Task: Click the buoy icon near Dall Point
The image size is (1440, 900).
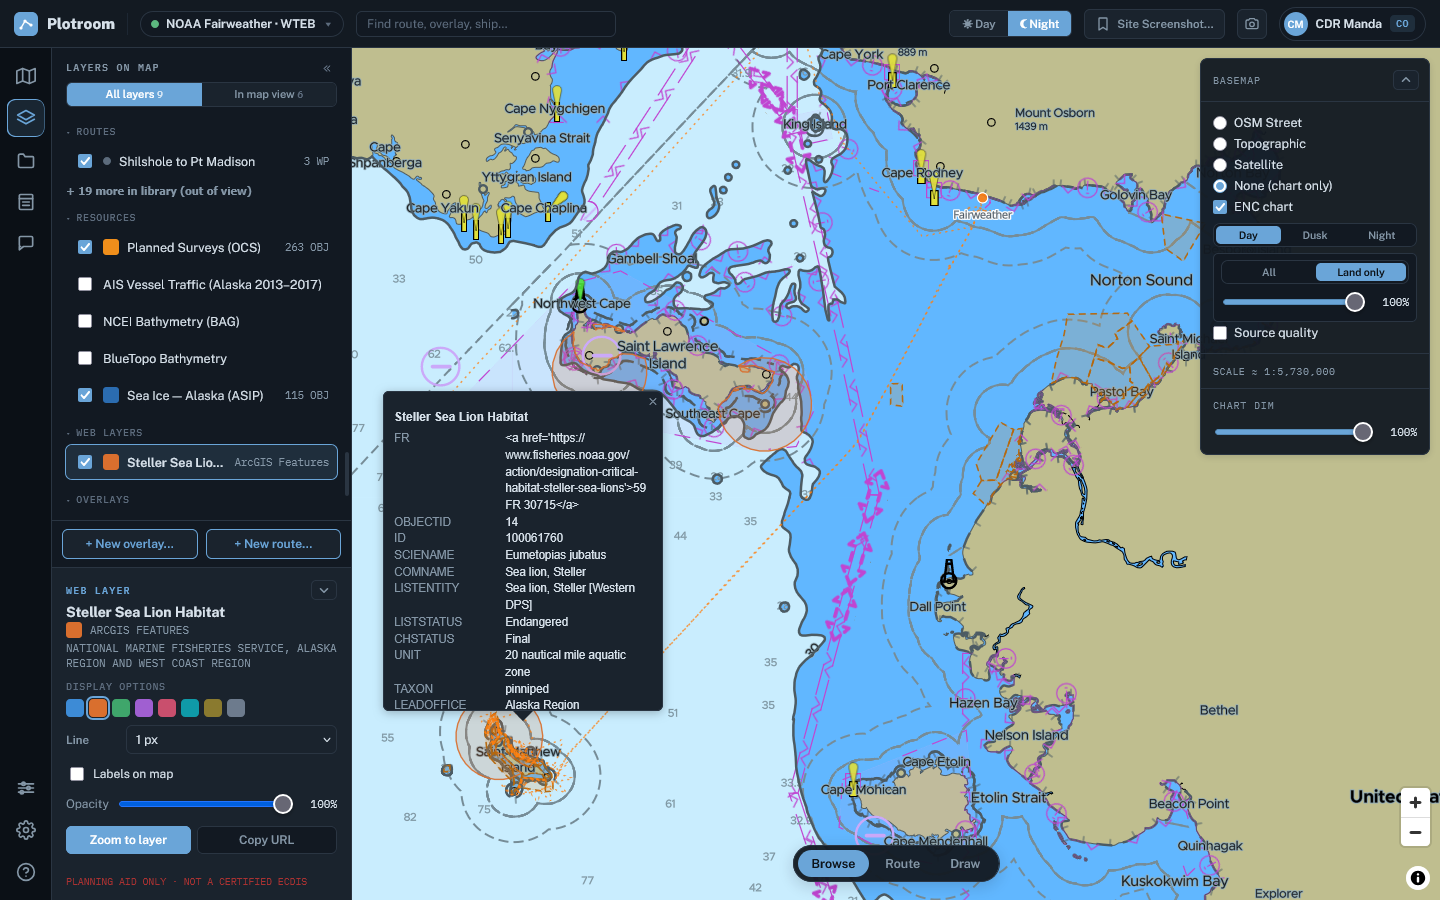Action: (x=949, y=574)
